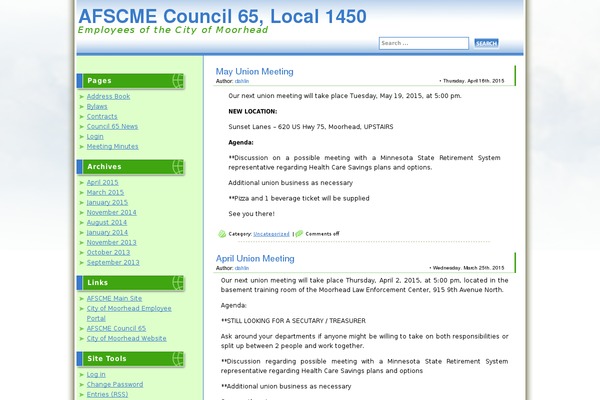Click the 'NEW LOCATION:' text
The width and height of the screenshot is (600, 400).
253,112
